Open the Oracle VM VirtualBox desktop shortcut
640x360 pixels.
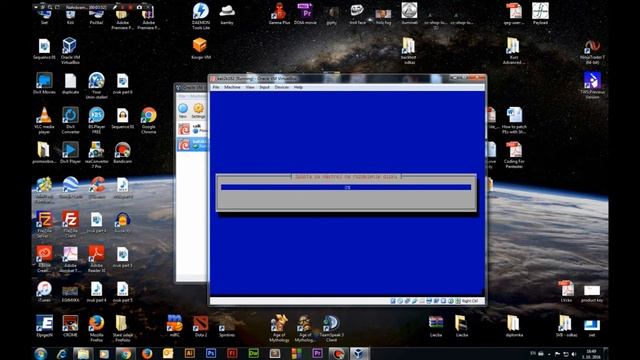[70, 50]
